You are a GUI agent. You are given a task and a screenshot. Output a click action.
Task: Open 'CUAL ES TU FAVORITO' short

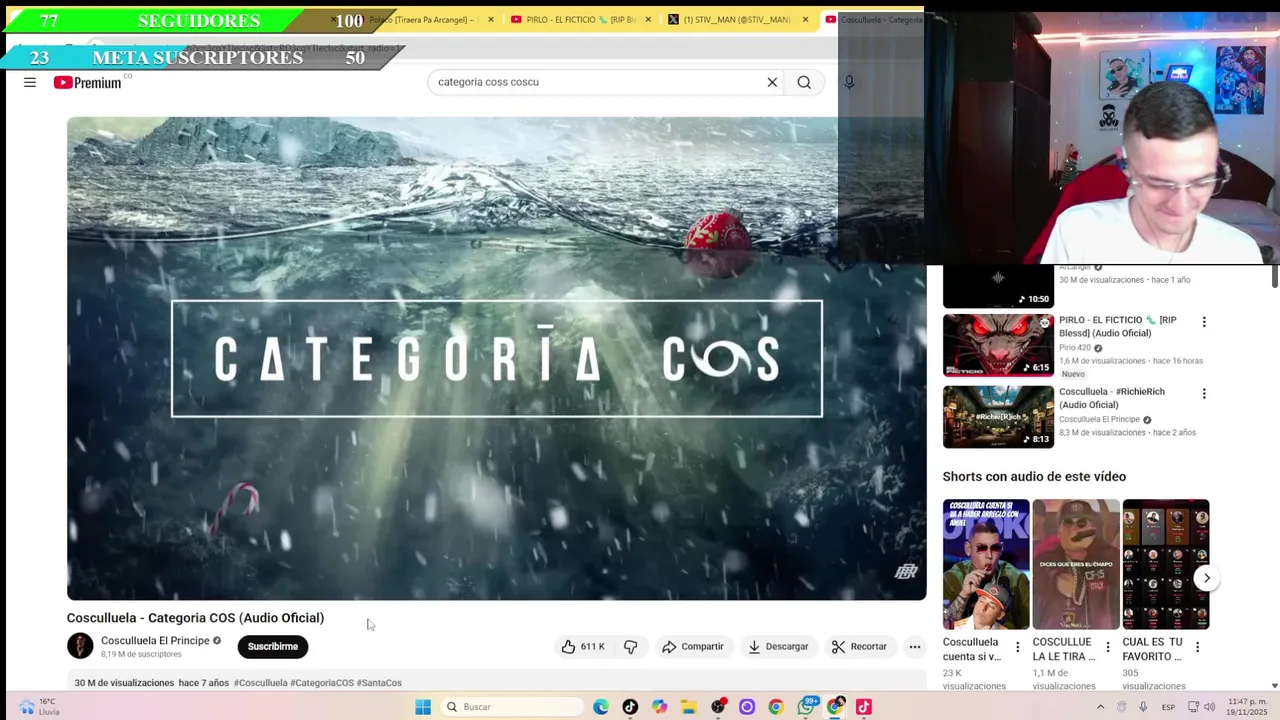(1166, 565)
